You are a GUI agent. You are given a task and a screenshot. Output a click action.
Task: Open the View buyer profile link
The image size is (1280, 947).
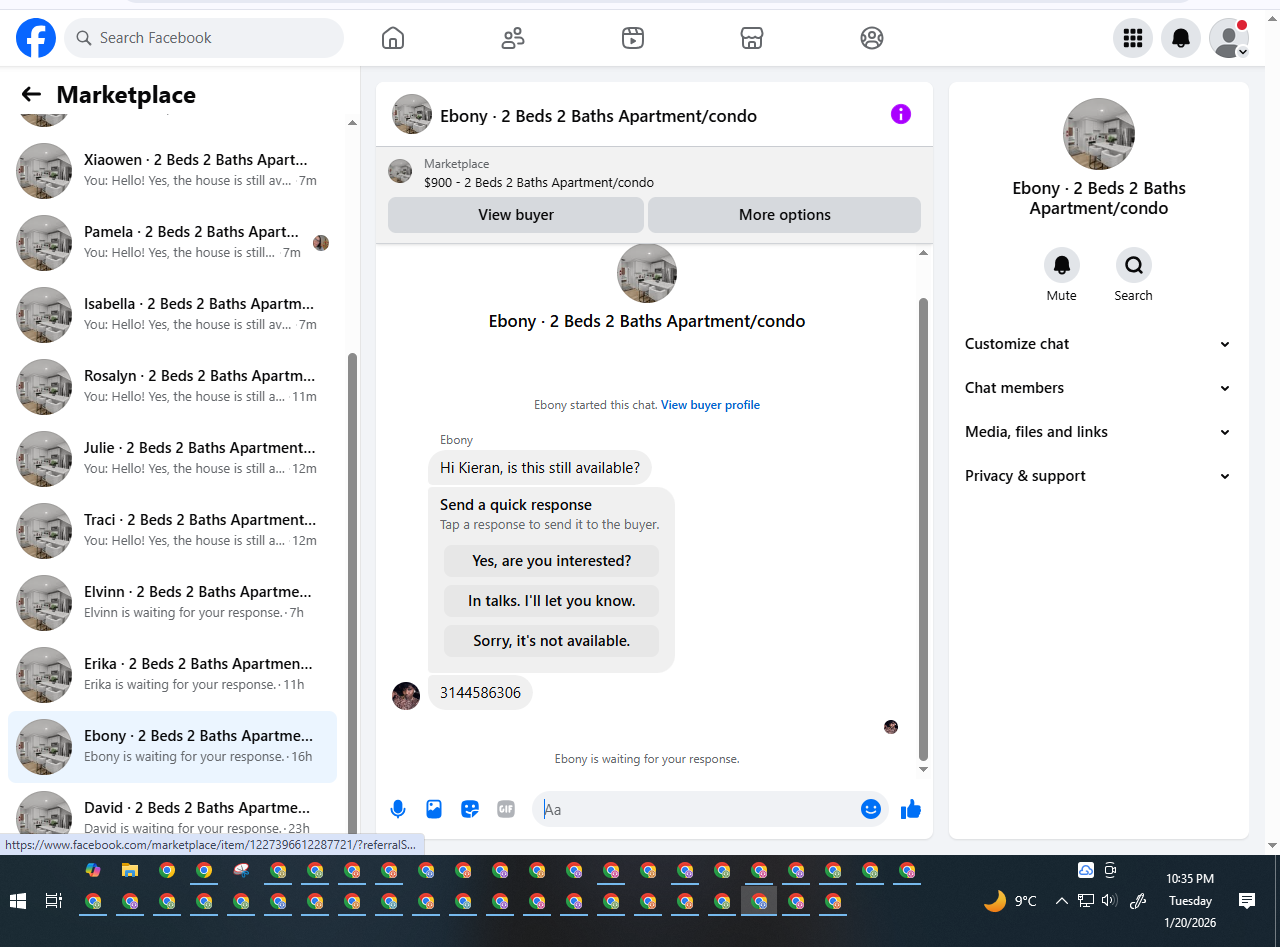710,405
